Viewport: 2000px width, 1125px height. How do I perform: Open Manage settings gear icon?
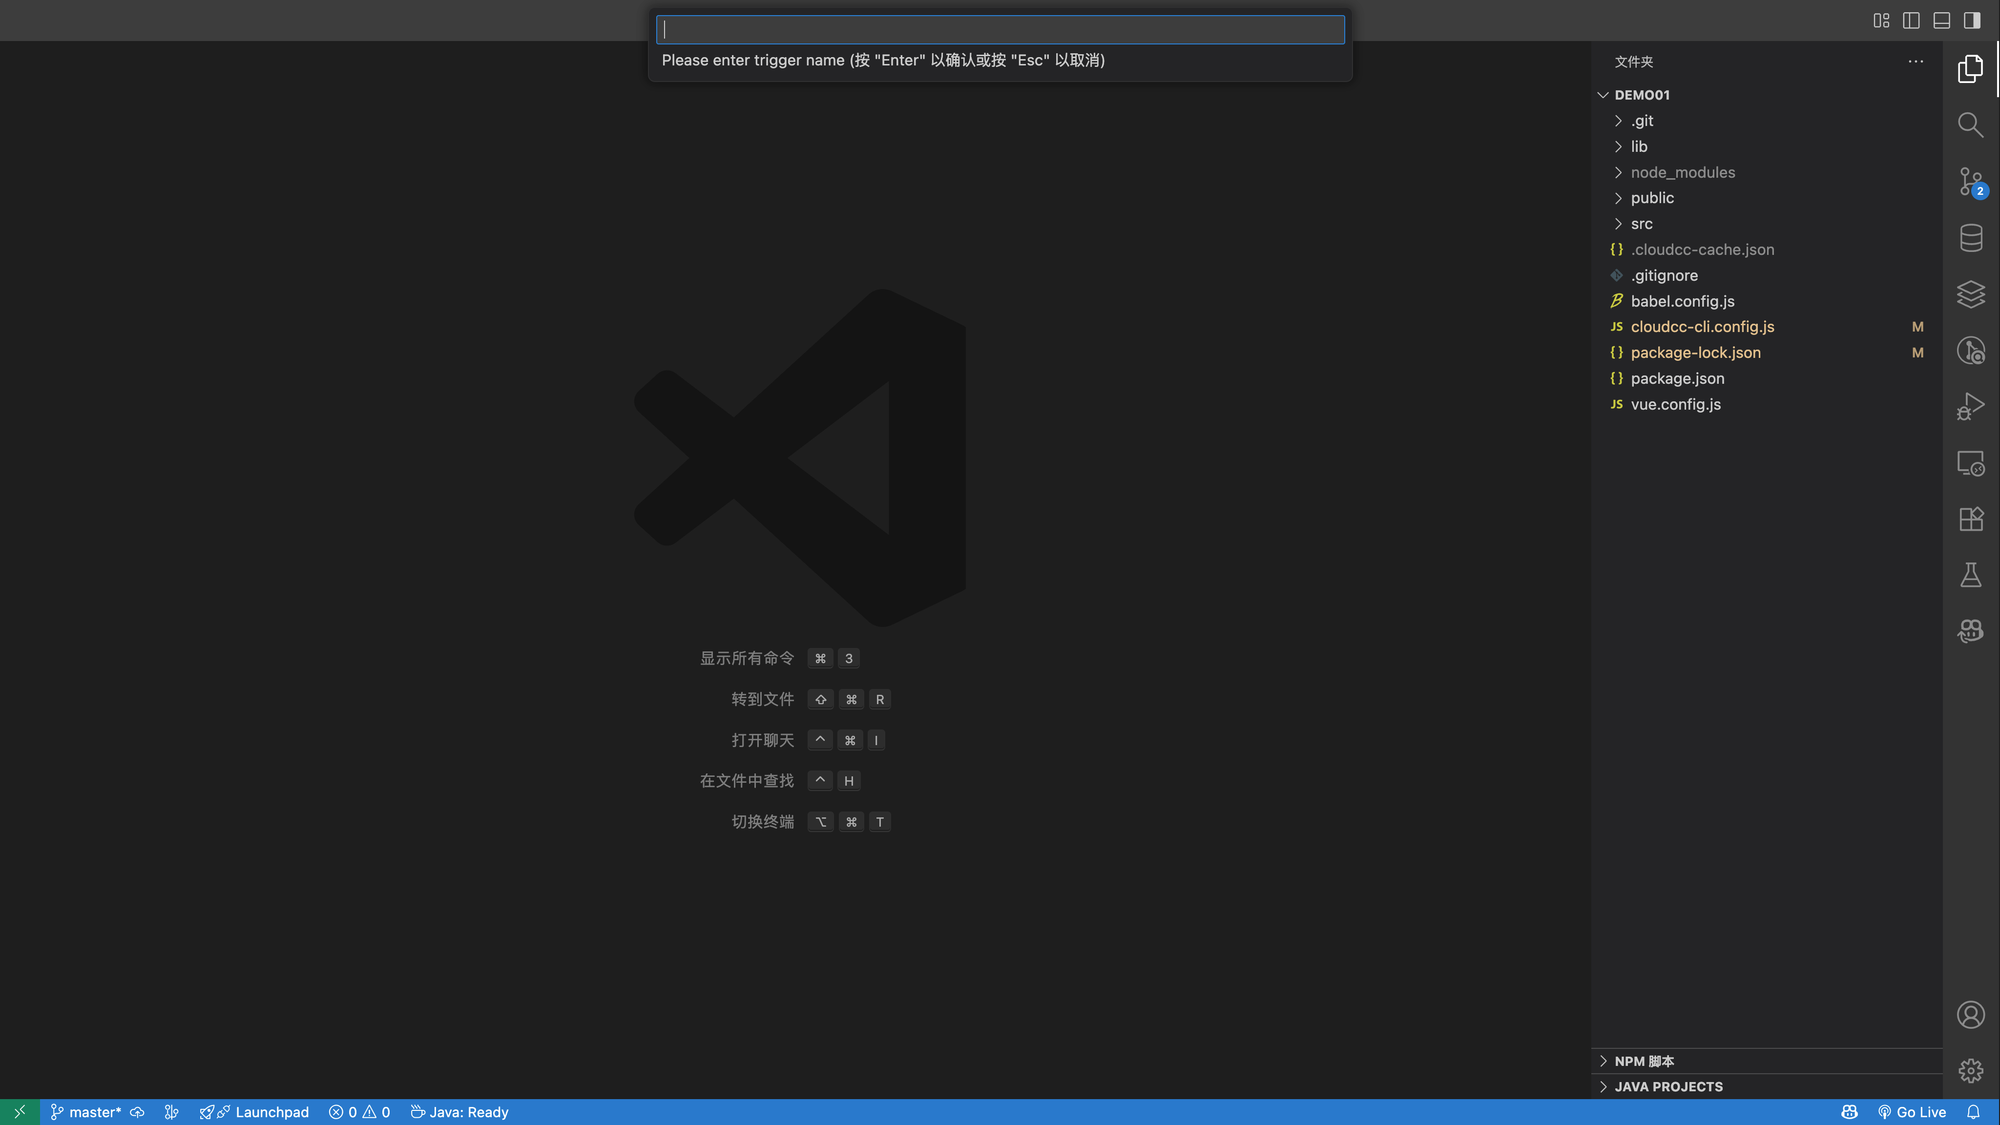[x=1970, y=1071]
